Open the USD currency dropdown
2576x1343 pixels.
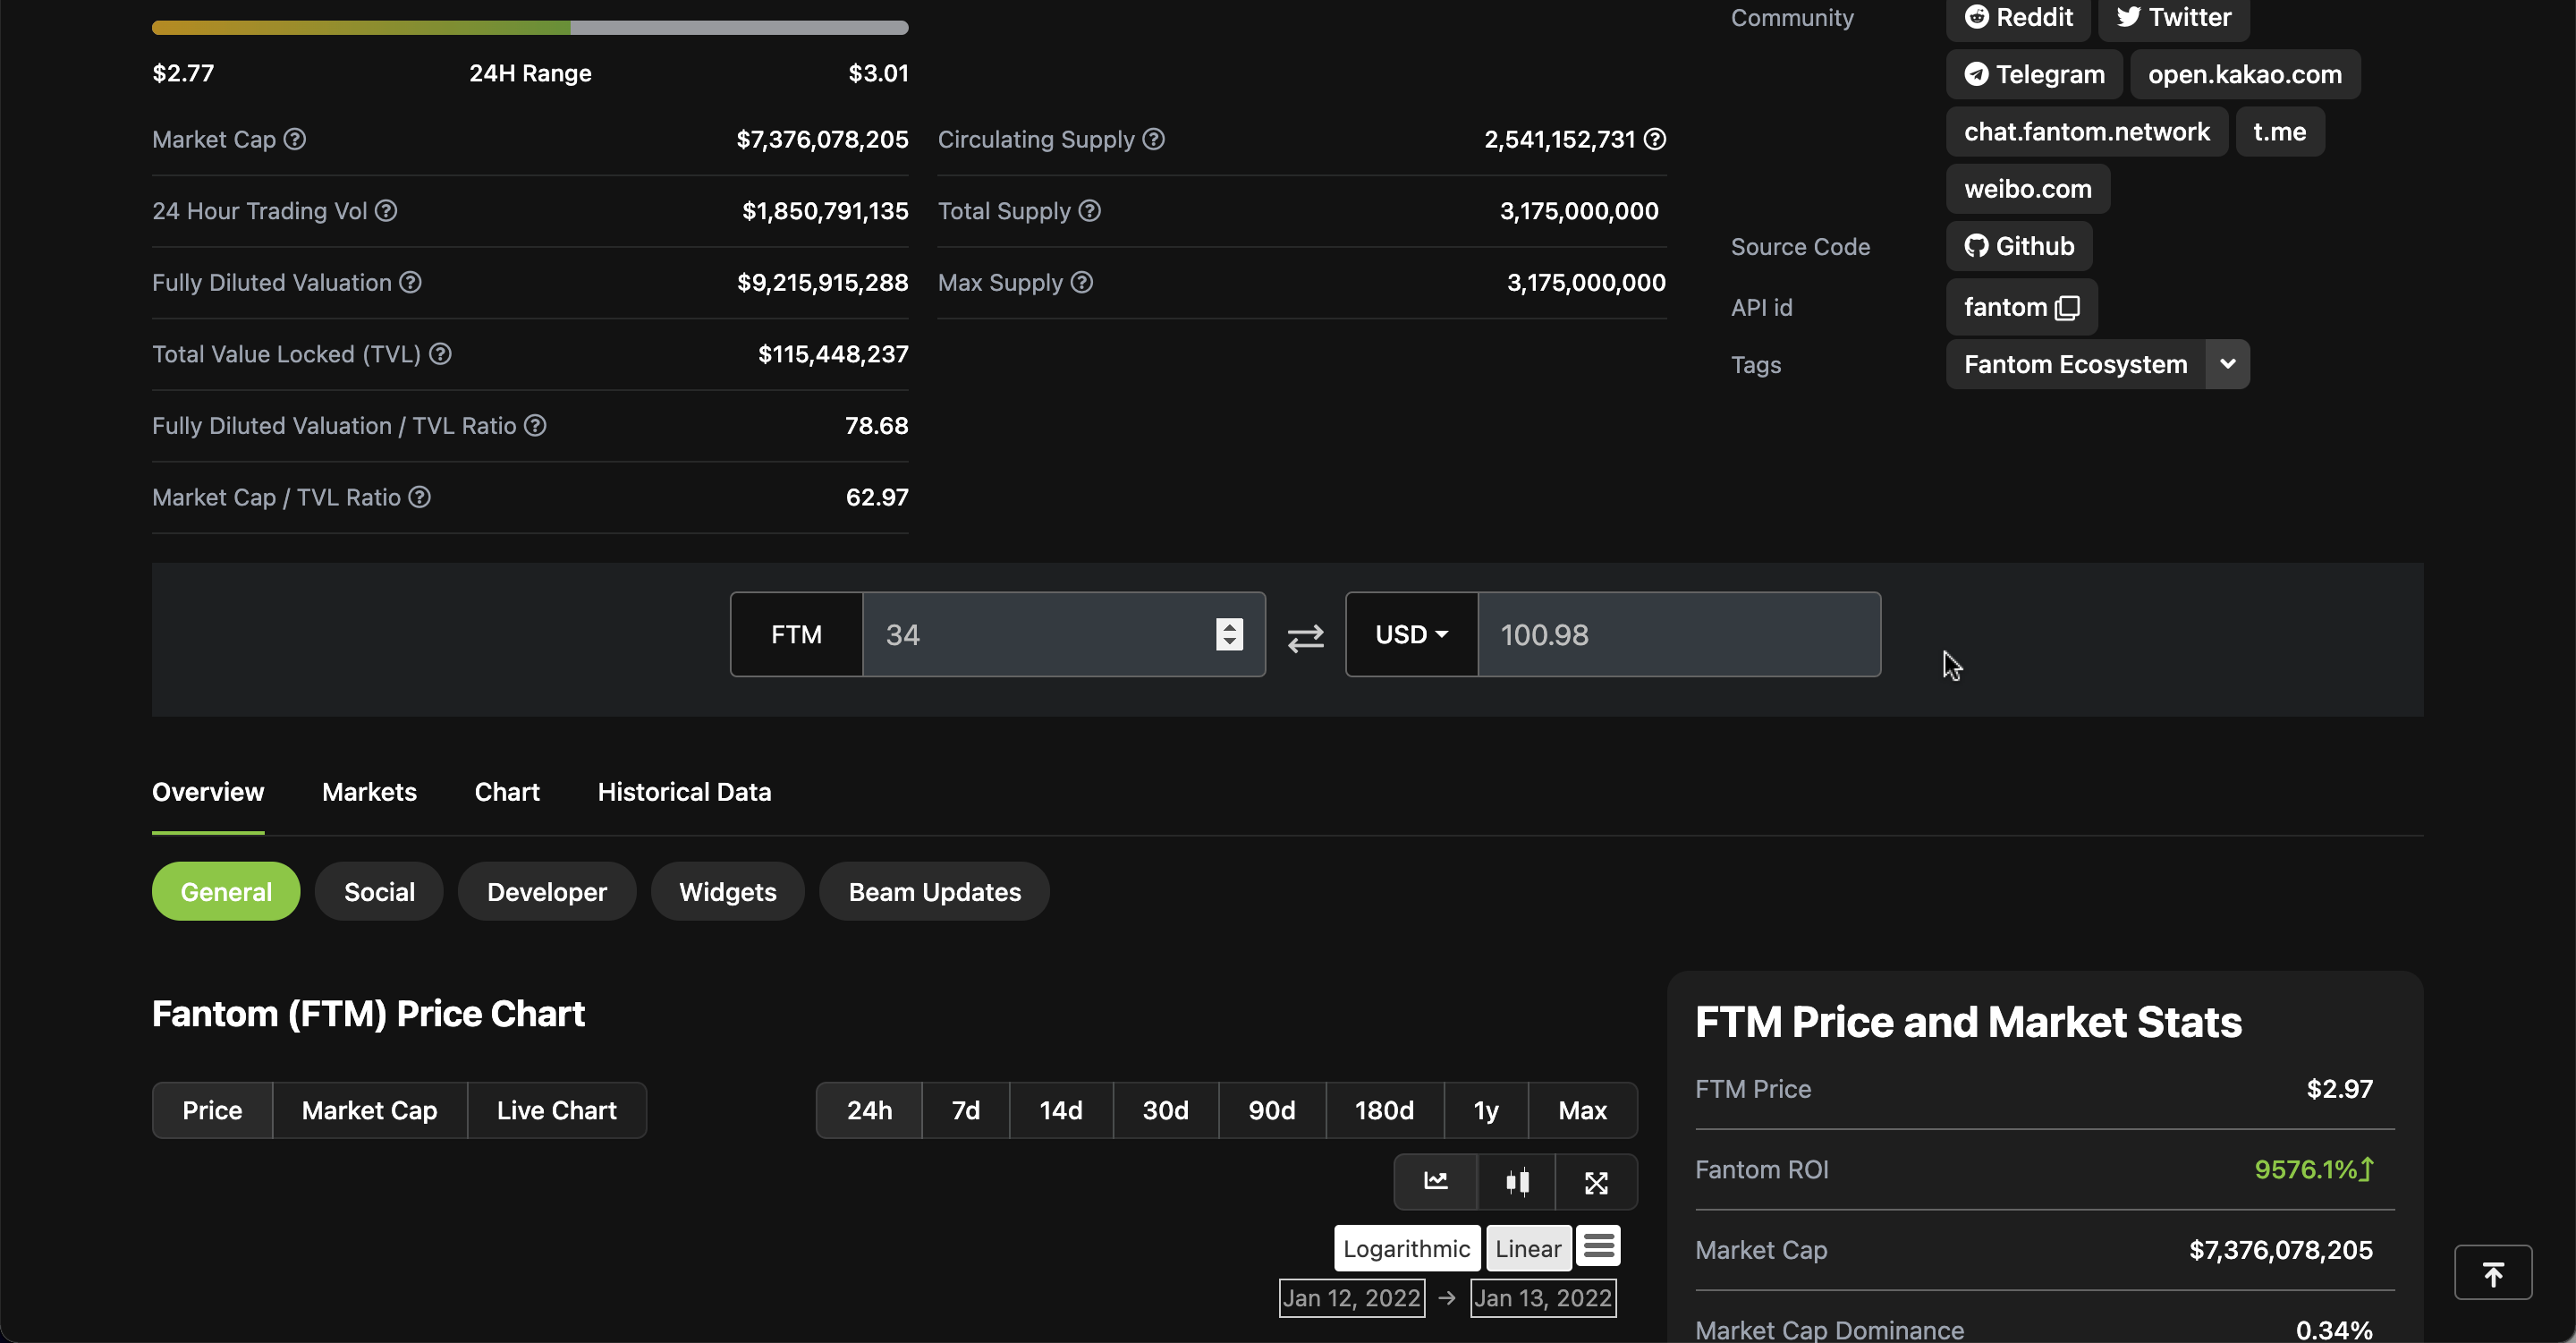pyautogui.click(x=1411, y=634)
